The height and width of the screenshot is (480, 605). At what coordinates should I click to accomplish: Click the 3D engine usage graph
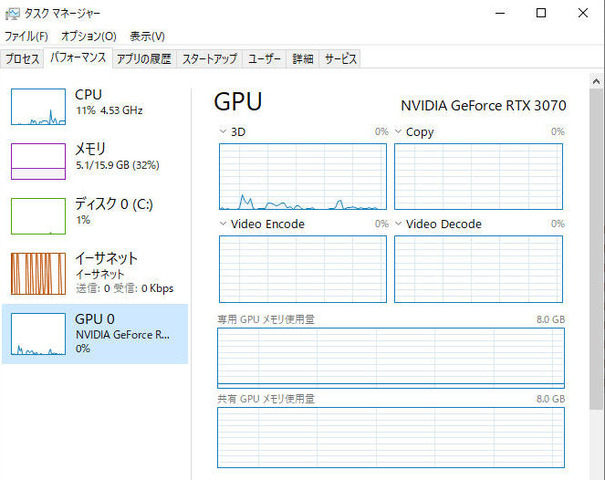(x=303, y=176)
